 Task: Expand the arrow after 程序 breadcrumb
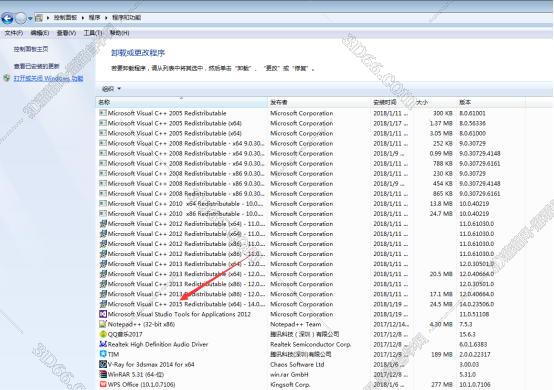(x=106, y=18)
